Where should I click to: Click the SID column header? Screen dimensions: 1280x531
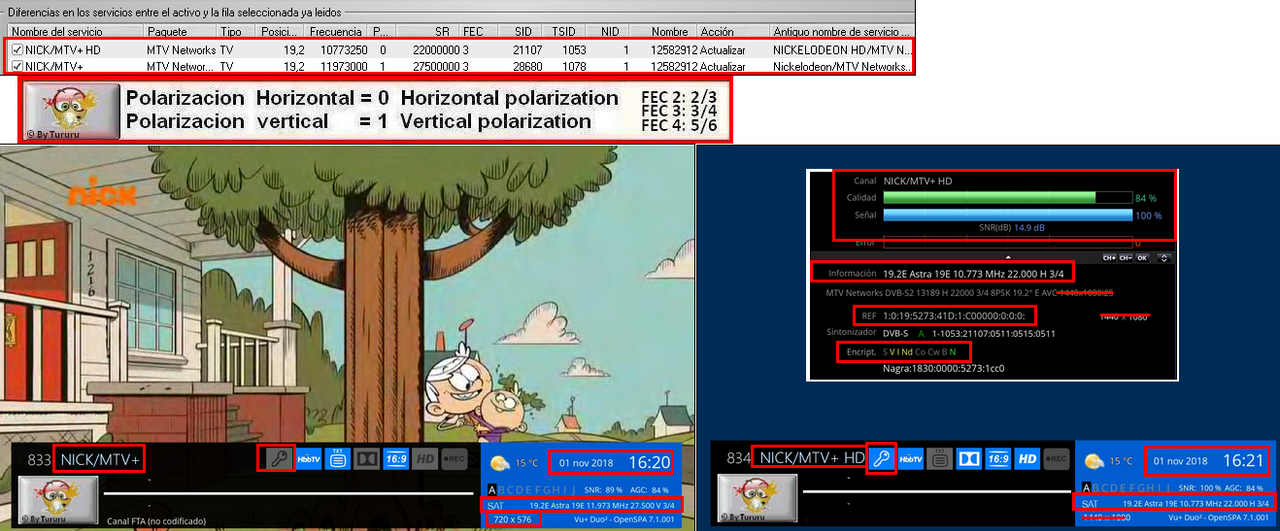520,32
